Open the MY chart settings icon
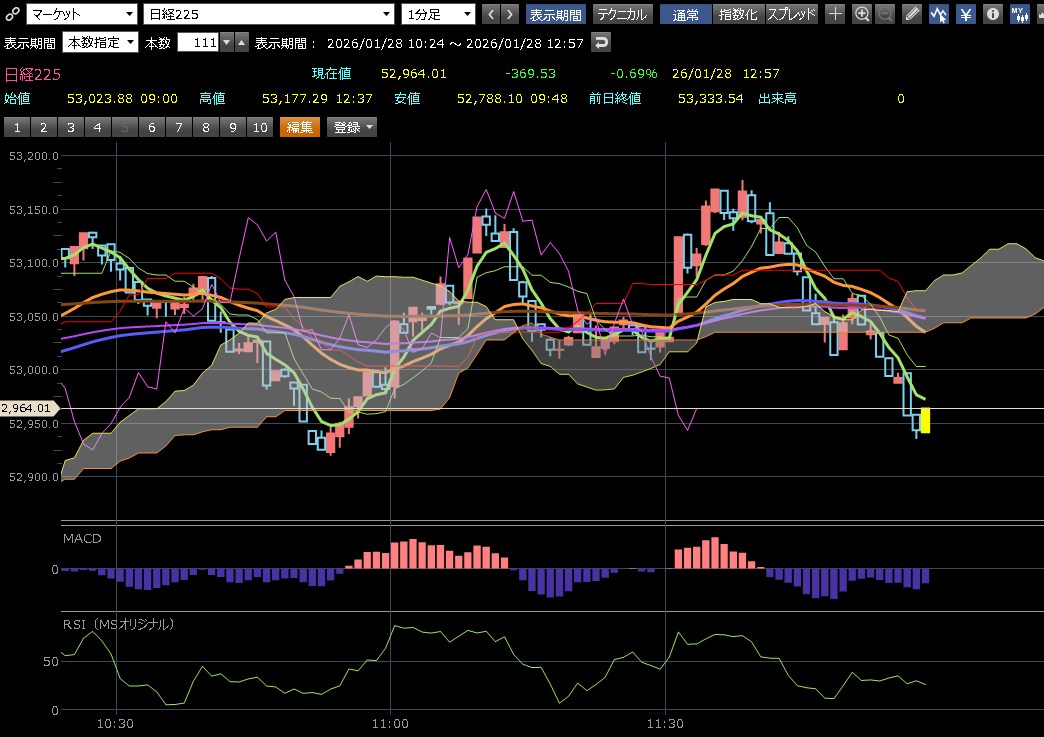 [x=1020, y=14]
